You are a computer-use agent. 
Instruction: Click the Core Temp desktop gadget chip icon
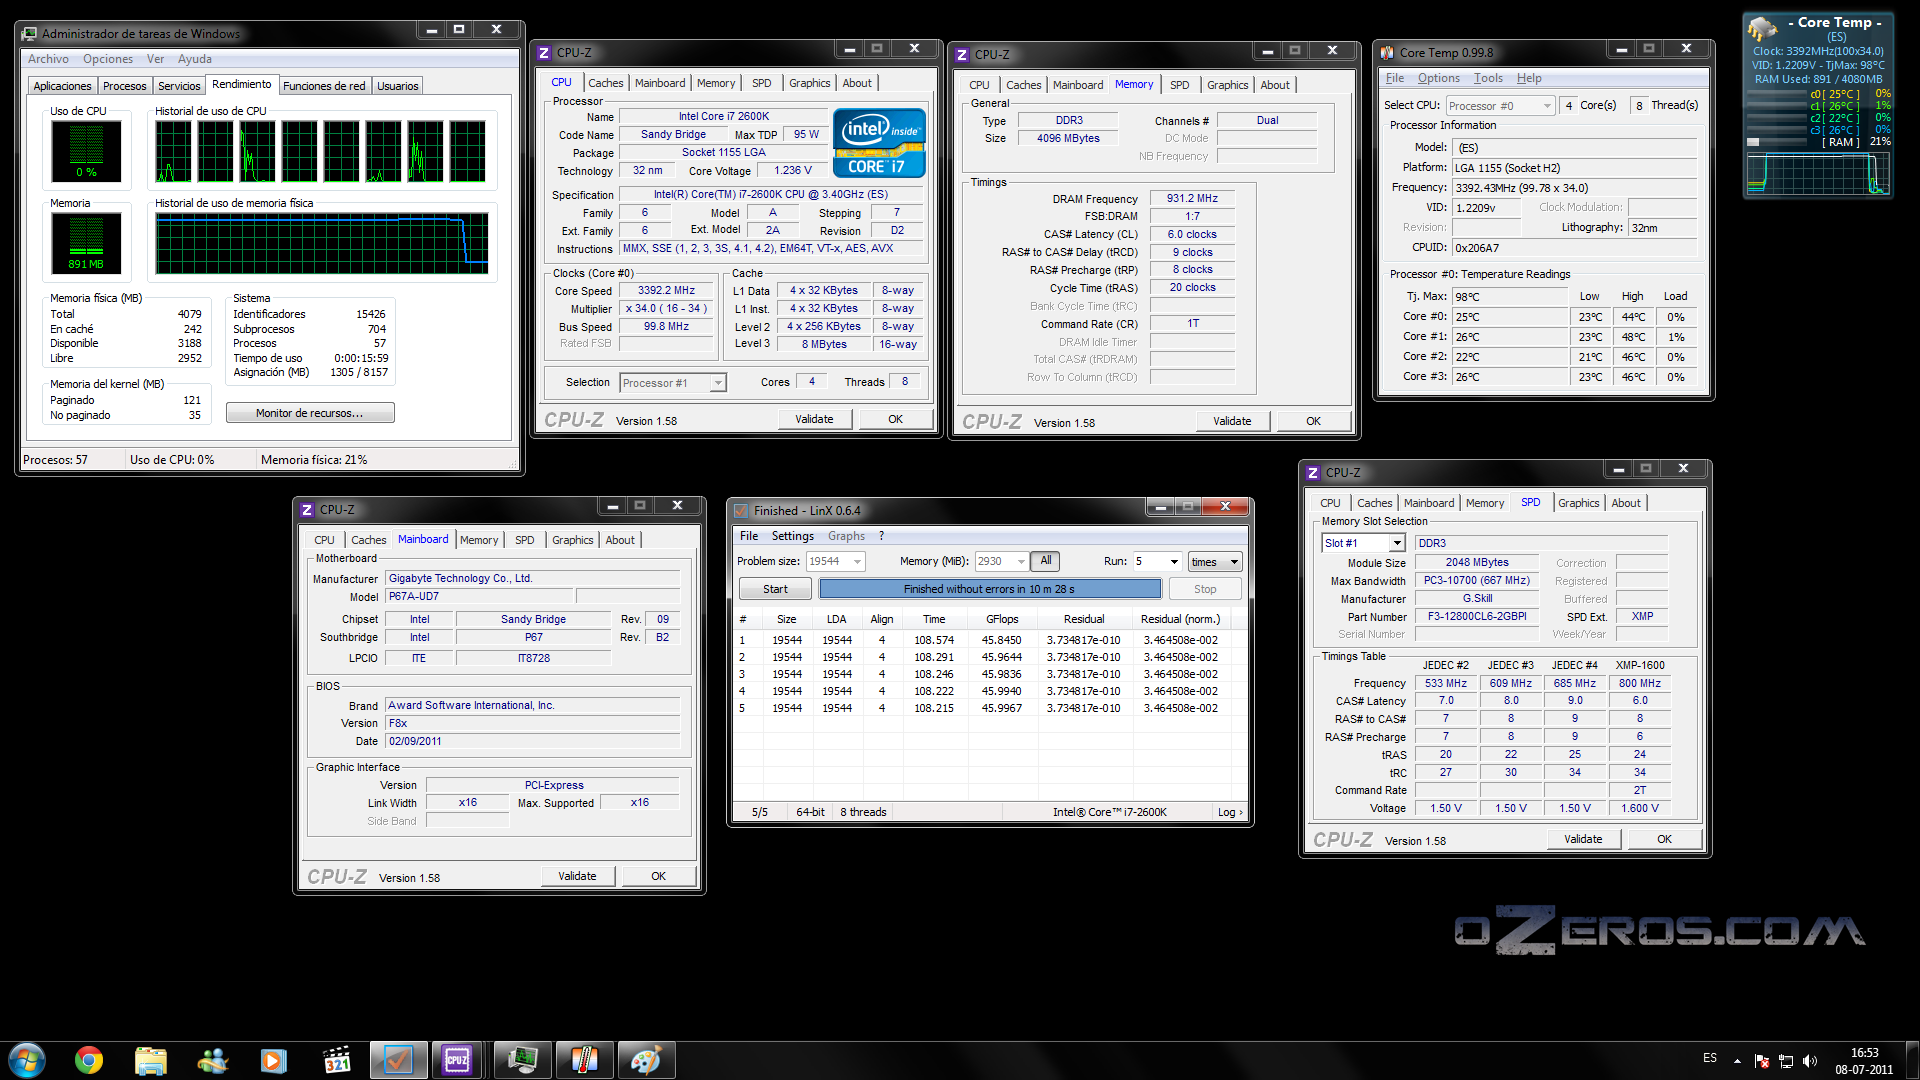pyautogui.click(x=1762, y=30)
